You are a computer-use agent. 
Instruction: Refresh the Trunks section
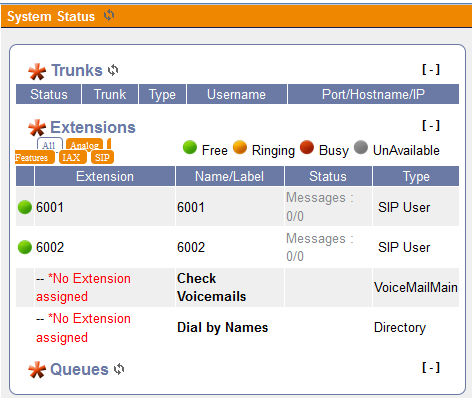pyautogui.click(x=113, y=70)
